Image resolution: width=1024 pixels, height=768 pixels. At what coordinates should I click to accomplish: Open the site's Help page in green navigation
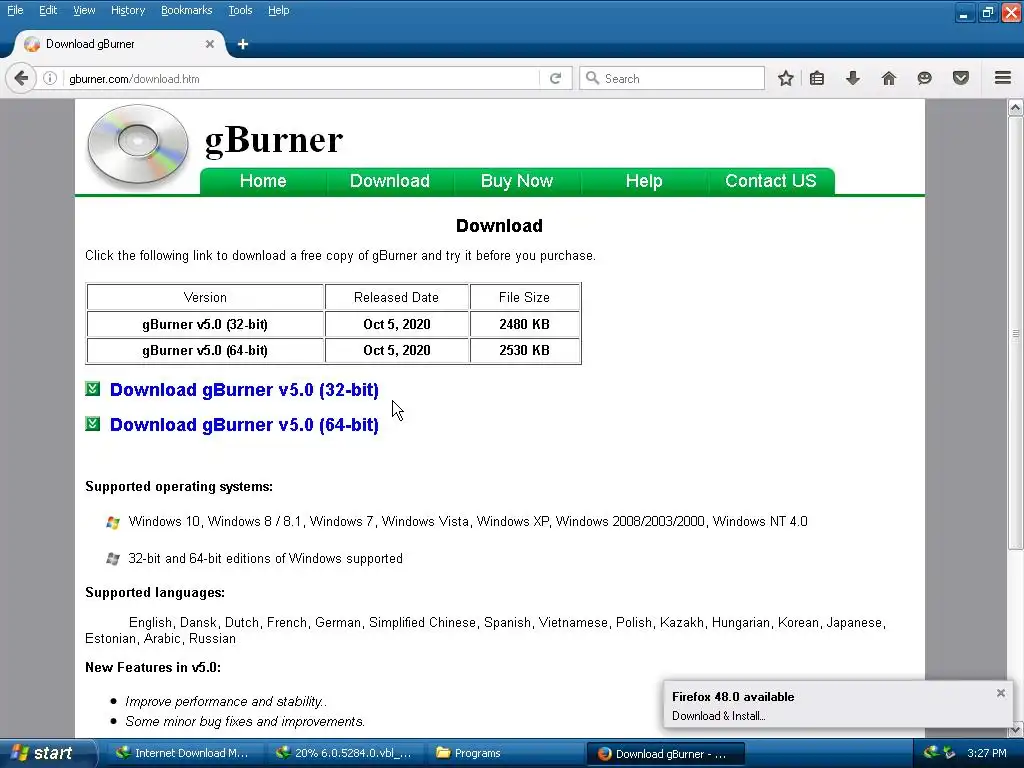click(644, 181)
